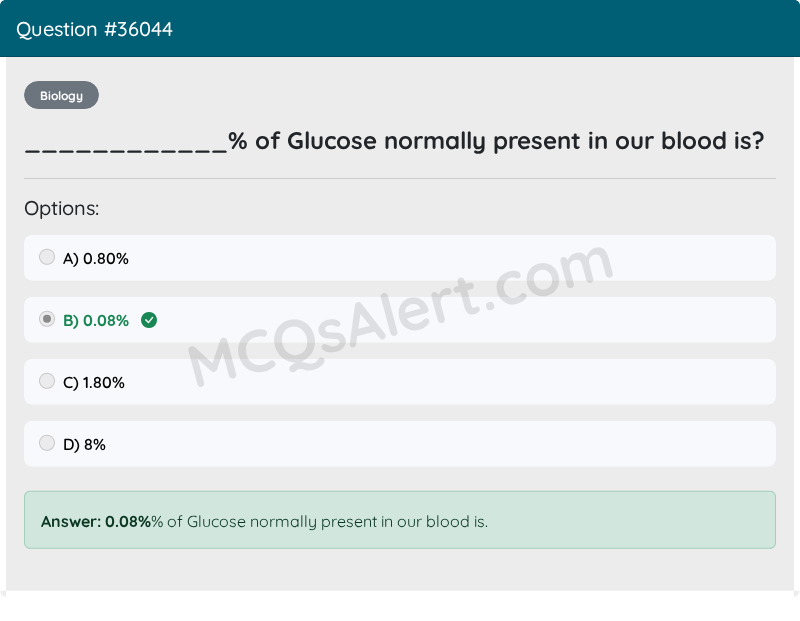
Task: Click the Biology category tag
Action: coord(61,95)
